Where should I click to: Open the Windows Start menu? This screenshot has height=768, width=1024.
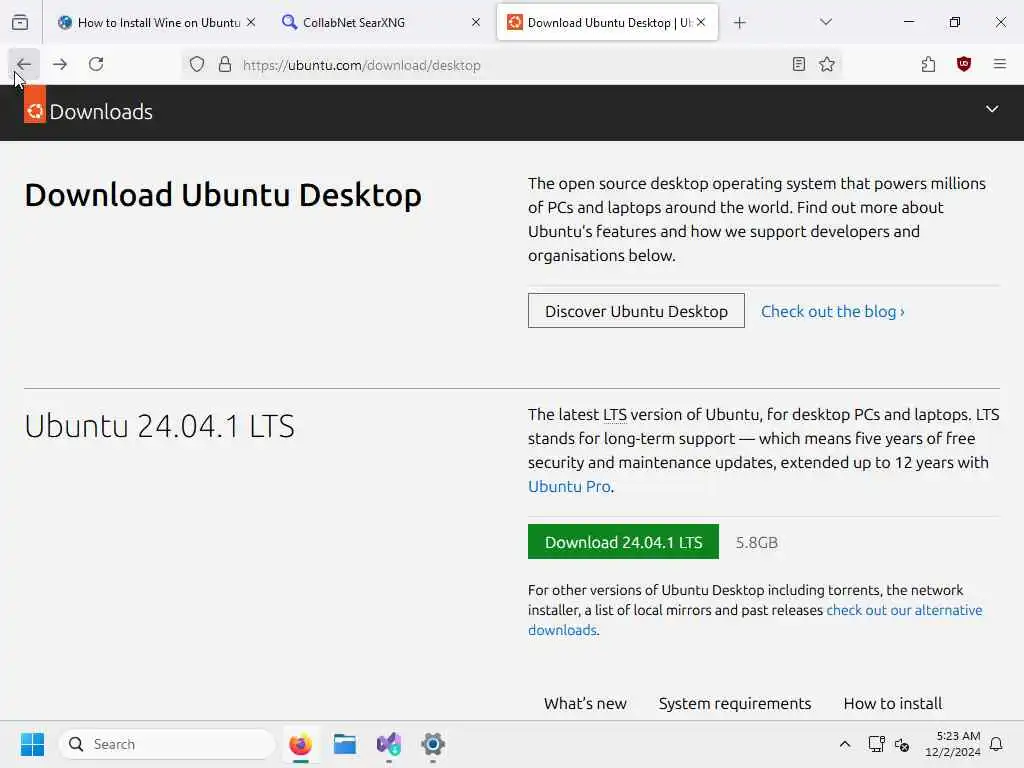[32, 744]
